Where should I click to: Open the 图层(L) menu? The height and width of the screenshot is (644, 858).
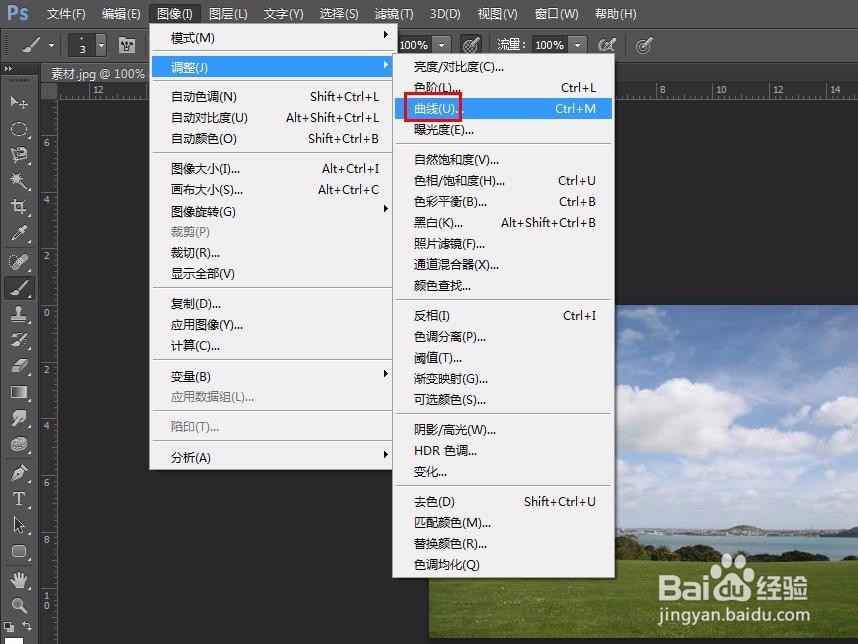pos(228,14)
